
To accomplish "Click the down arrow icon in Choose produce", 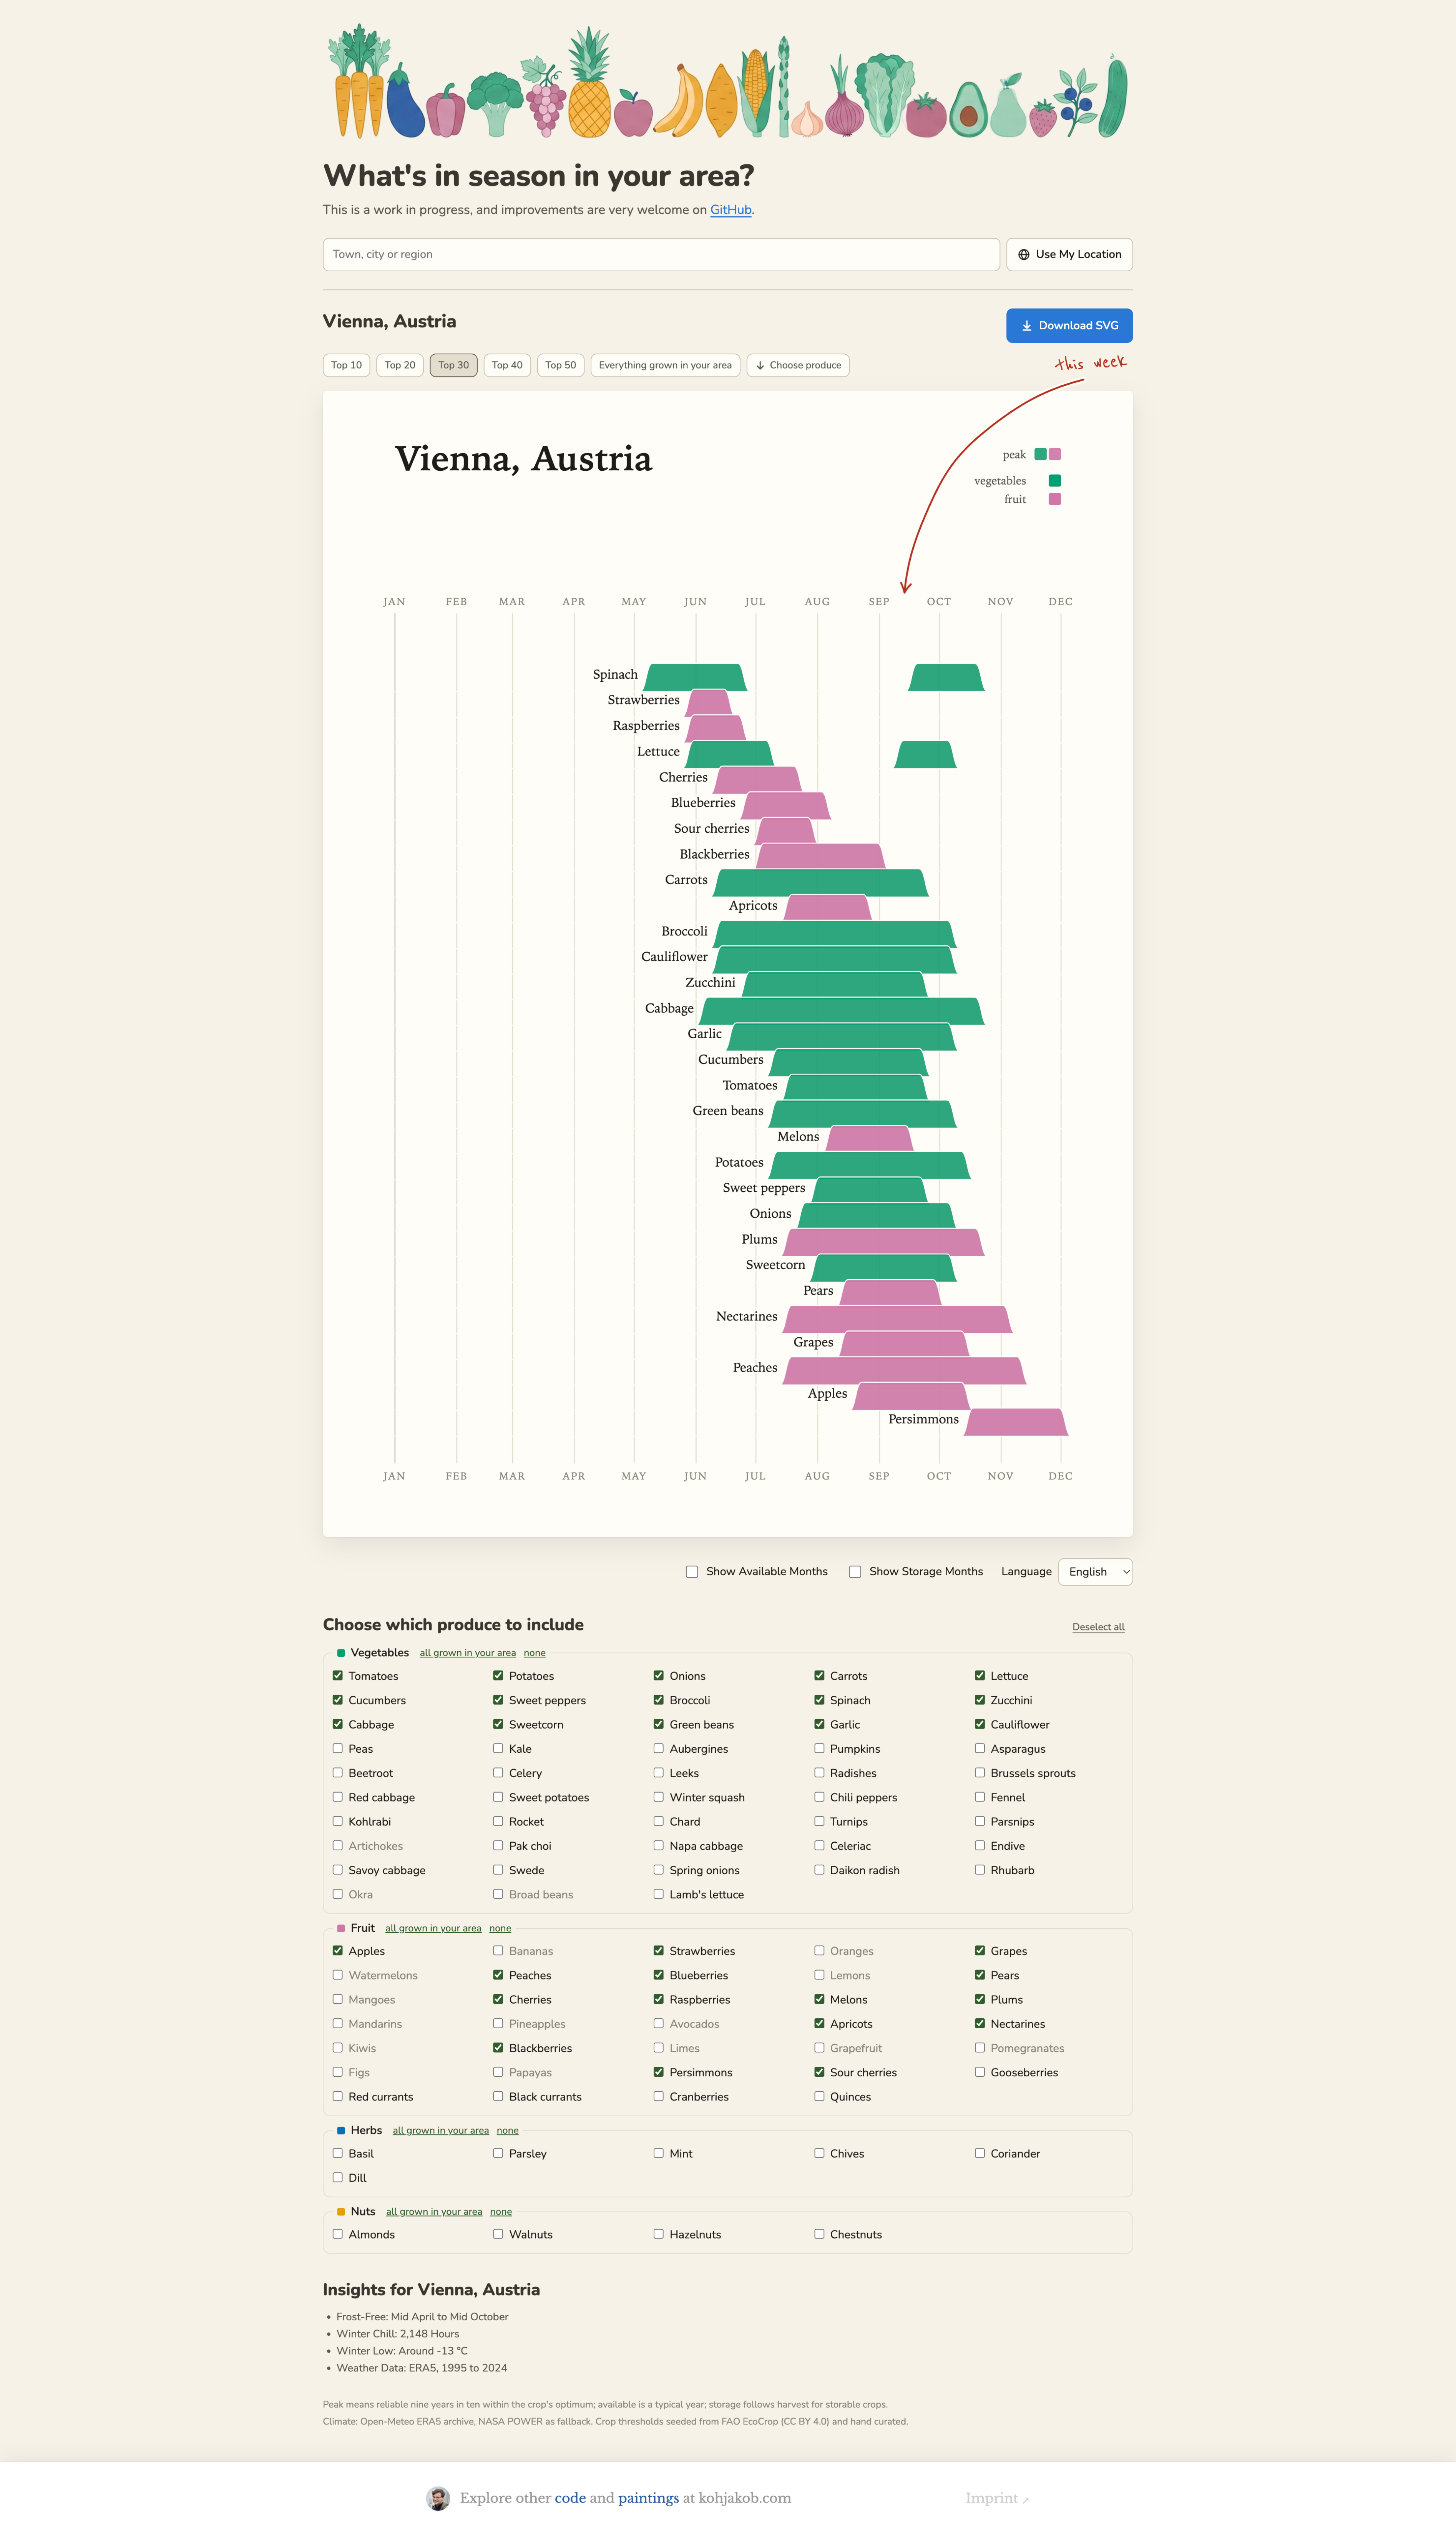I will pyautogui.click(x=760, y=365).
